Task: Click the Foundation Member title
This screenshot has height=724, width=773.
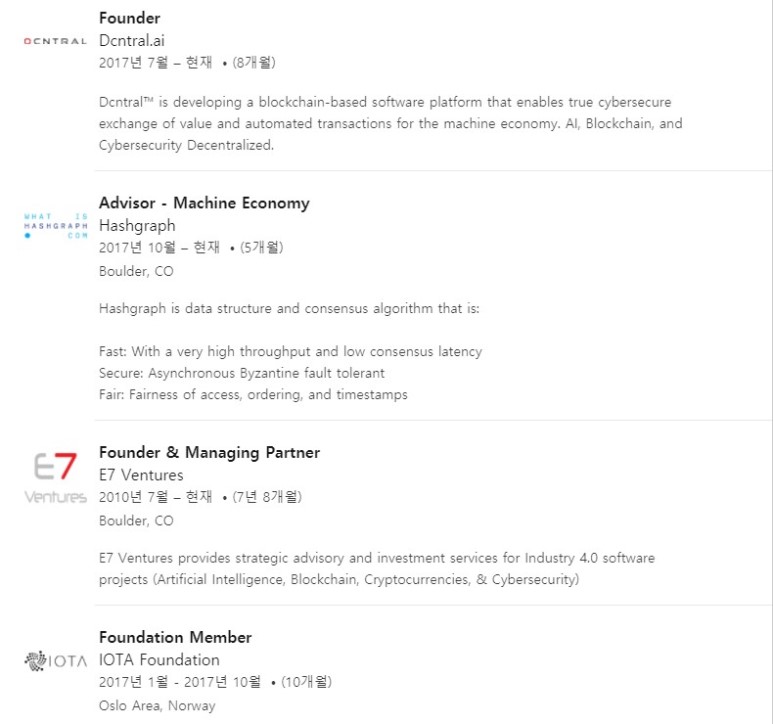Action: (175, 637)
